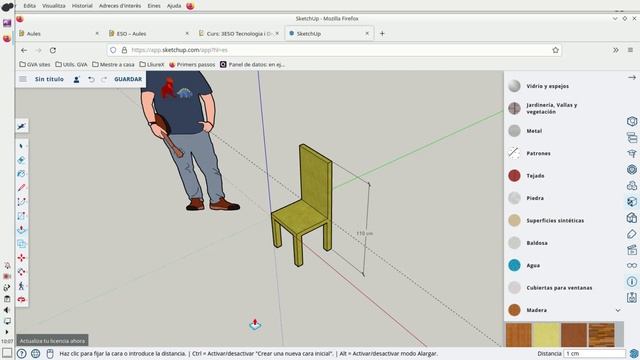Open the Historial menu
The height and width of the screenshot is (360, 640).
pyautogui.click(x=82, y=6)
